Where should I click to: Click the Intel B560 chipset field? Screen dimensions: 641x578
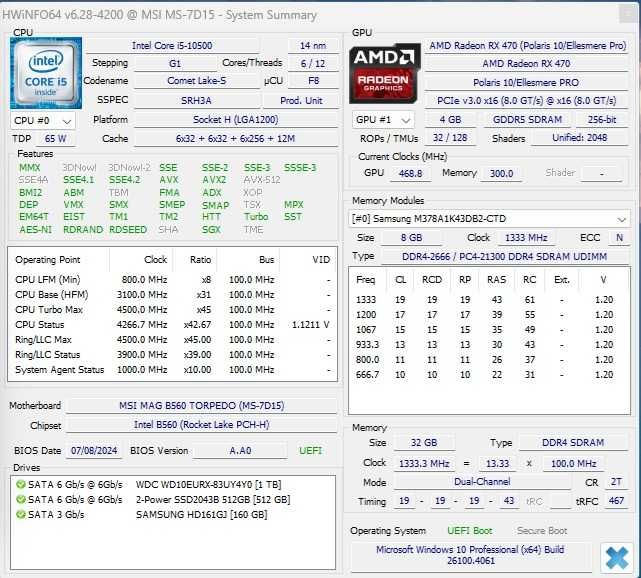[x=202, y=425]
